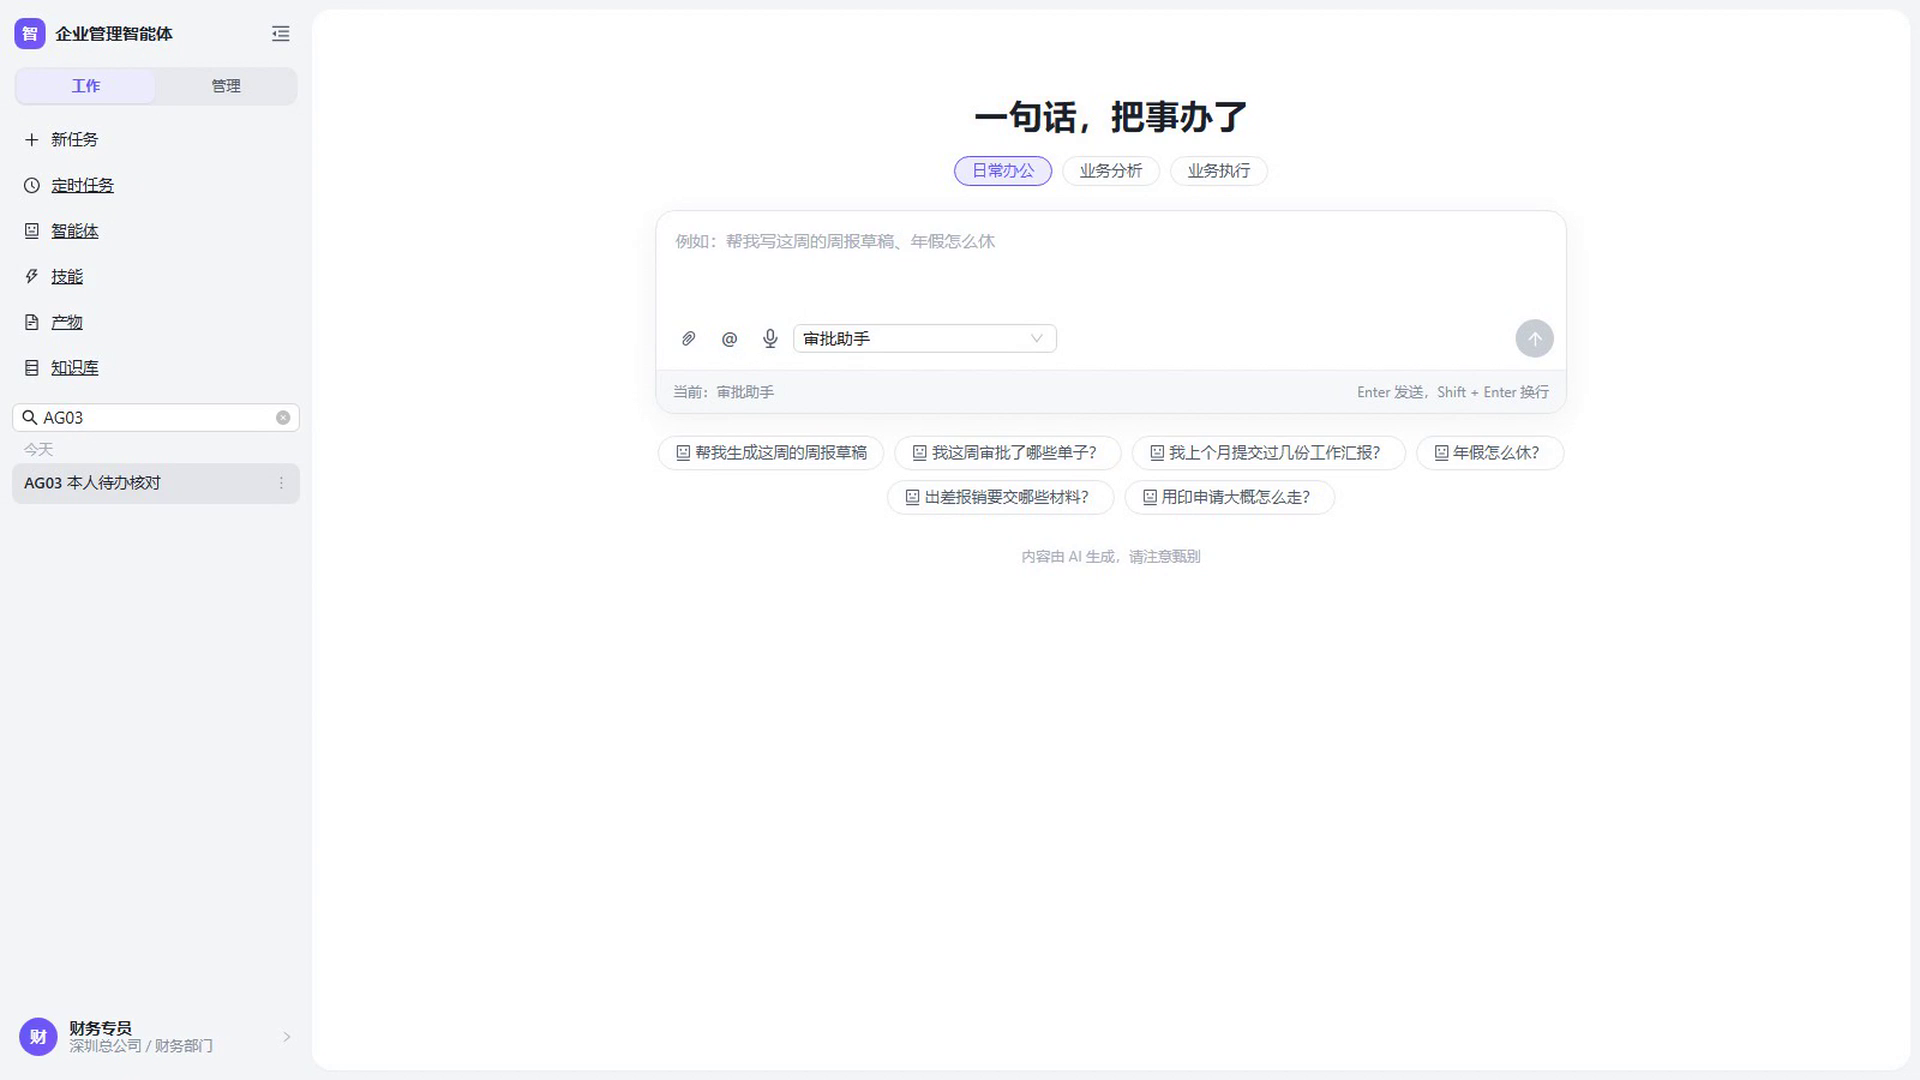This screenshot has height=1080, width=1920.
Task: Click the 财务专员 user name
Action: pos(100,1028)
